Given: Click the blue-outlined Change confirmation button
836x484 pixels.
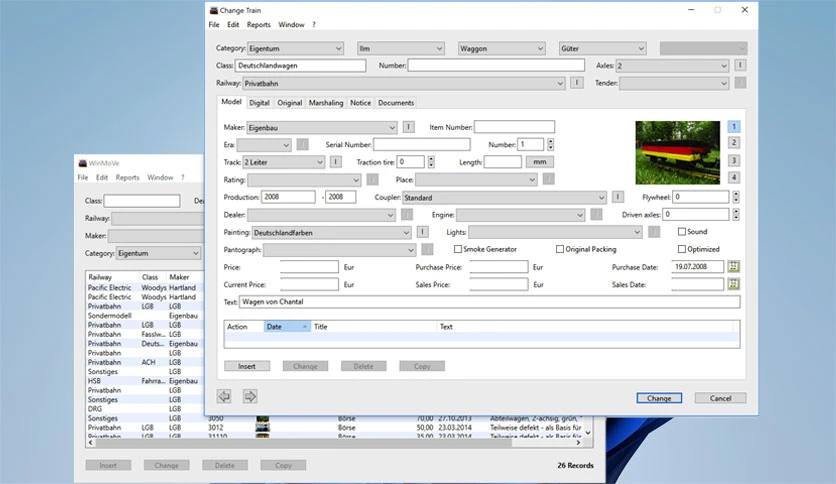Looking at the screenshot, I should pos(659,398).
